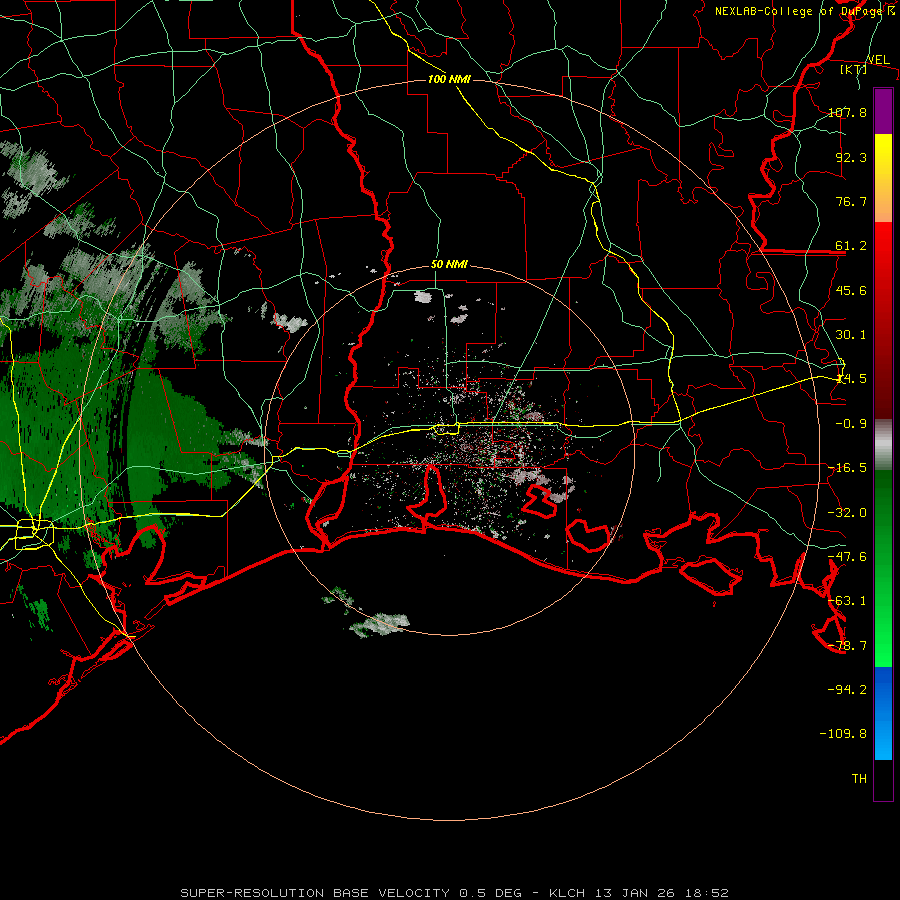Click the 61.2 scale value
900x900 pixels.
click(x=851, y=246)
